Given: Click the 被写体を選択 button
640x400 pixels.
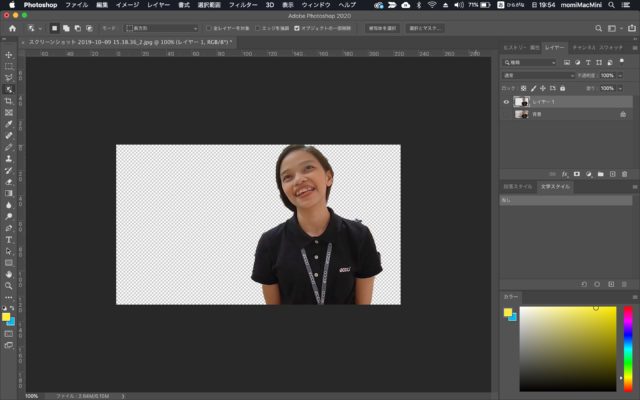Looking at the screenshot, I should 380,28.
